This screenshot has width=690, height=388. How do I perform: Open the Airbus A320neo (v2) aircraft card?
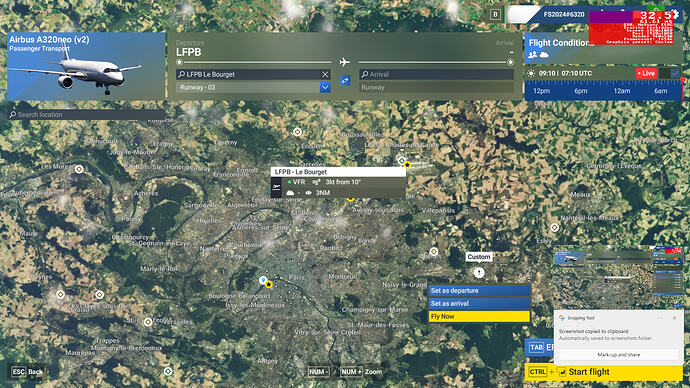point(86,66)
